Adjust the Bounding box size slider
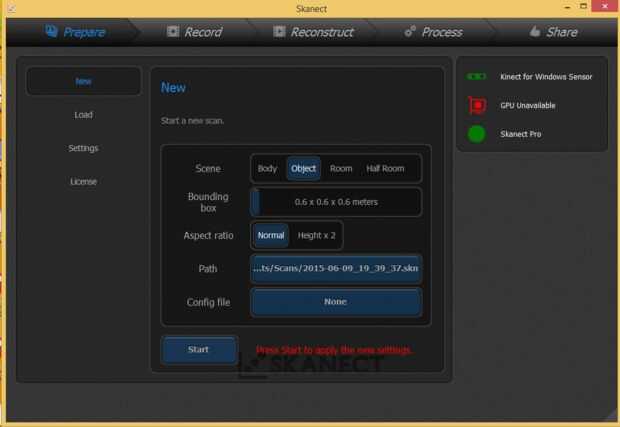The image size is (620, 427). pos(336,202)
